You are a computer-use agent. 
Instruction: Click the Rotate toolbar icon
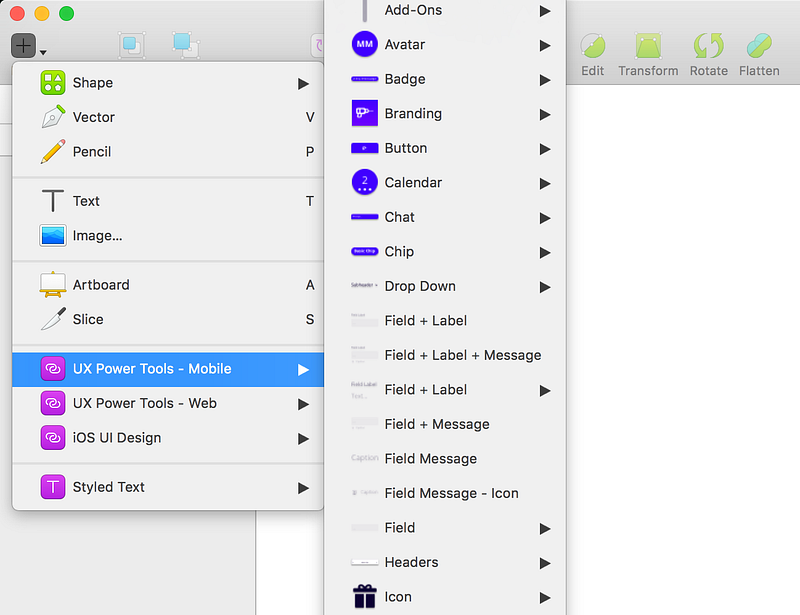pyautogui.click(x=709, y=46)
